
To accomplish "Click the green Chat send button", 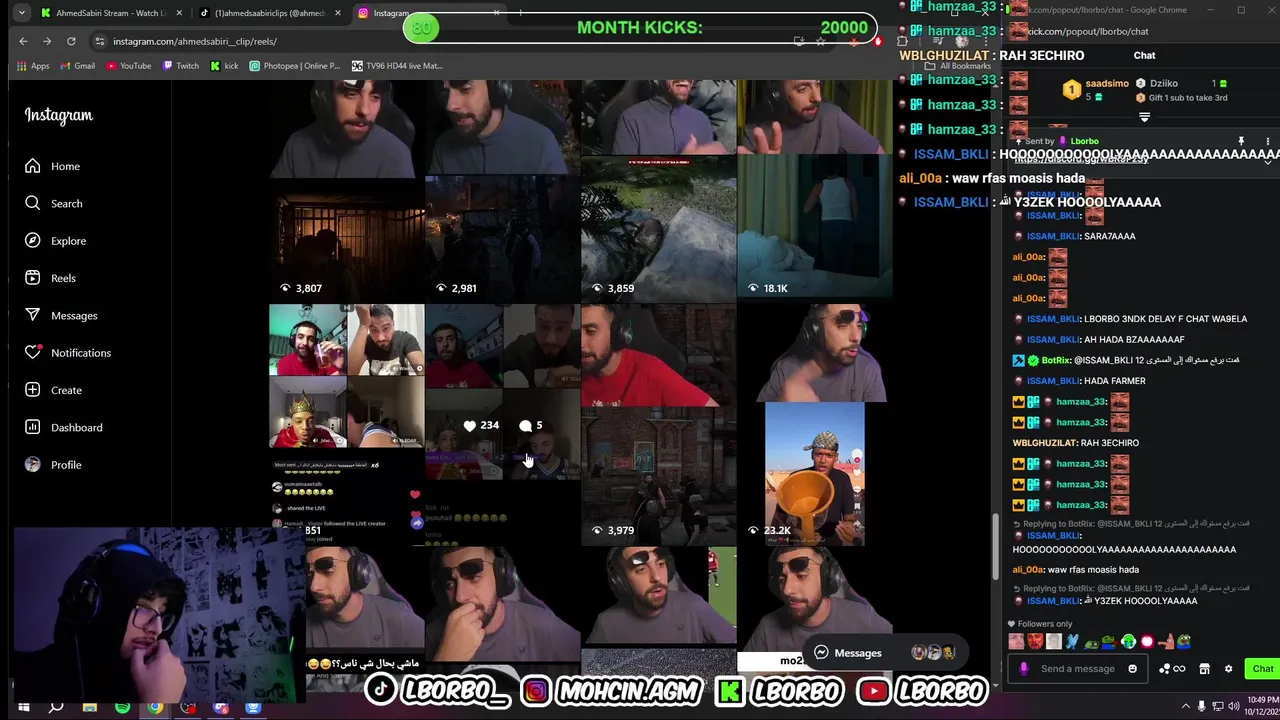I will pos(1262,669).
